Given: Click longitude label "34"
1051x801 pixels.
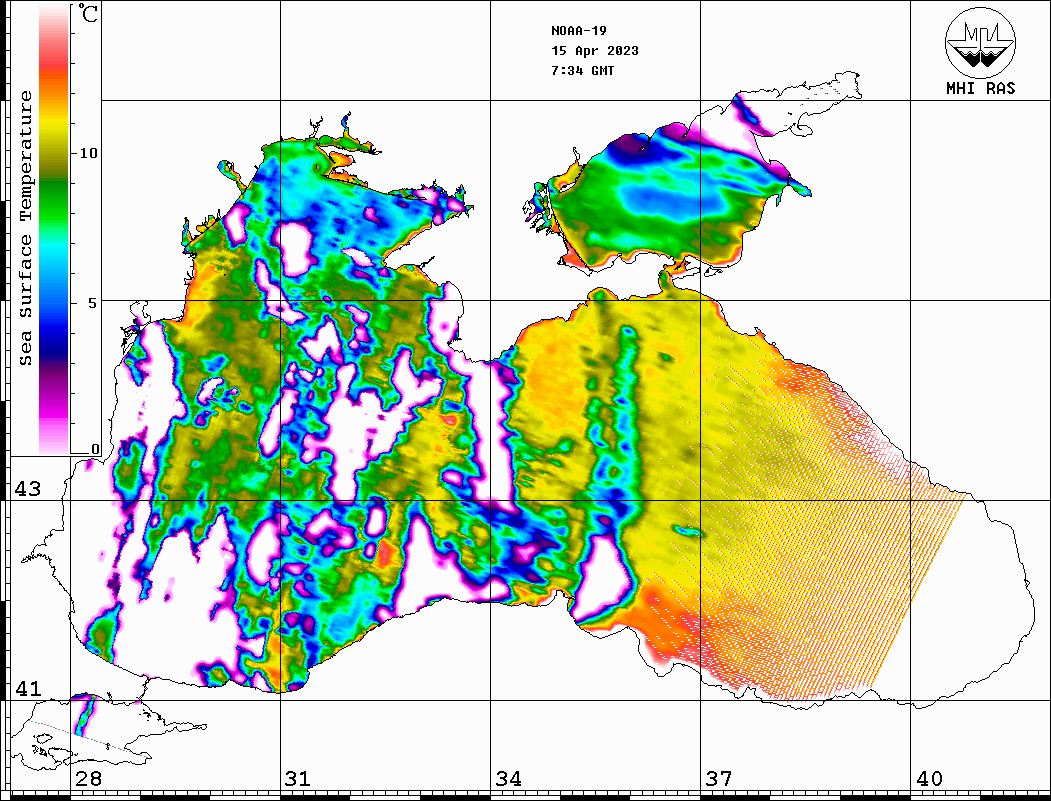Looking at the screenshot, I should click(508, 778).
